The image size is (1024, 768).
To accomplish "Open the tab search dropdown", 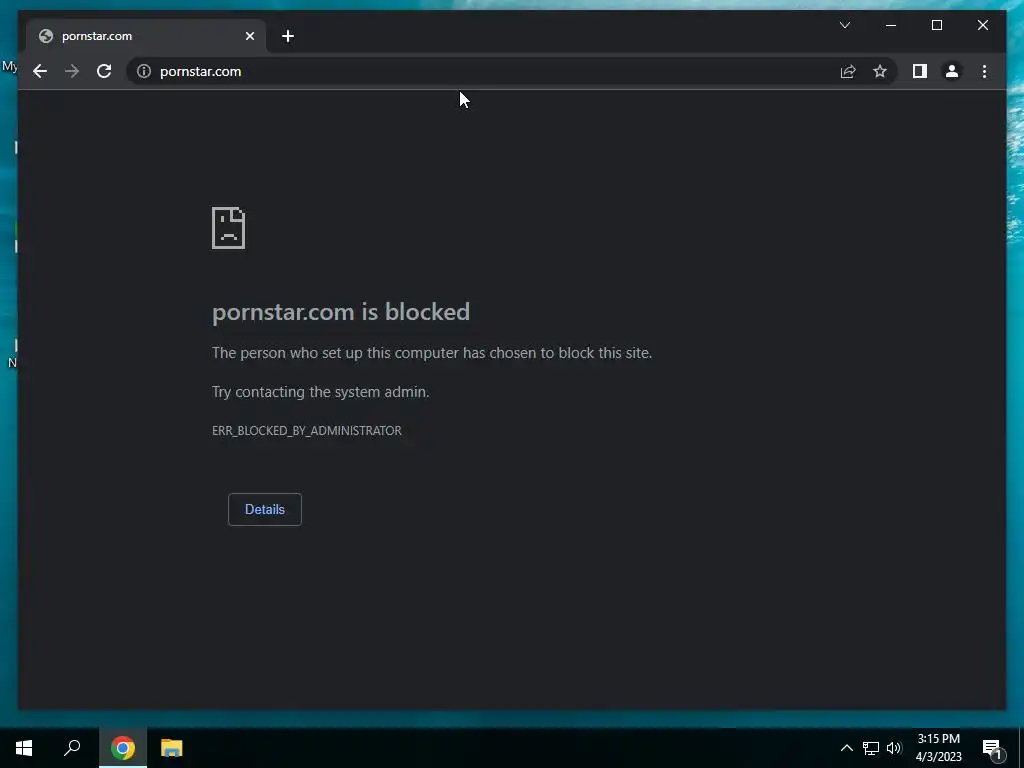I will [x=844, y=25].
